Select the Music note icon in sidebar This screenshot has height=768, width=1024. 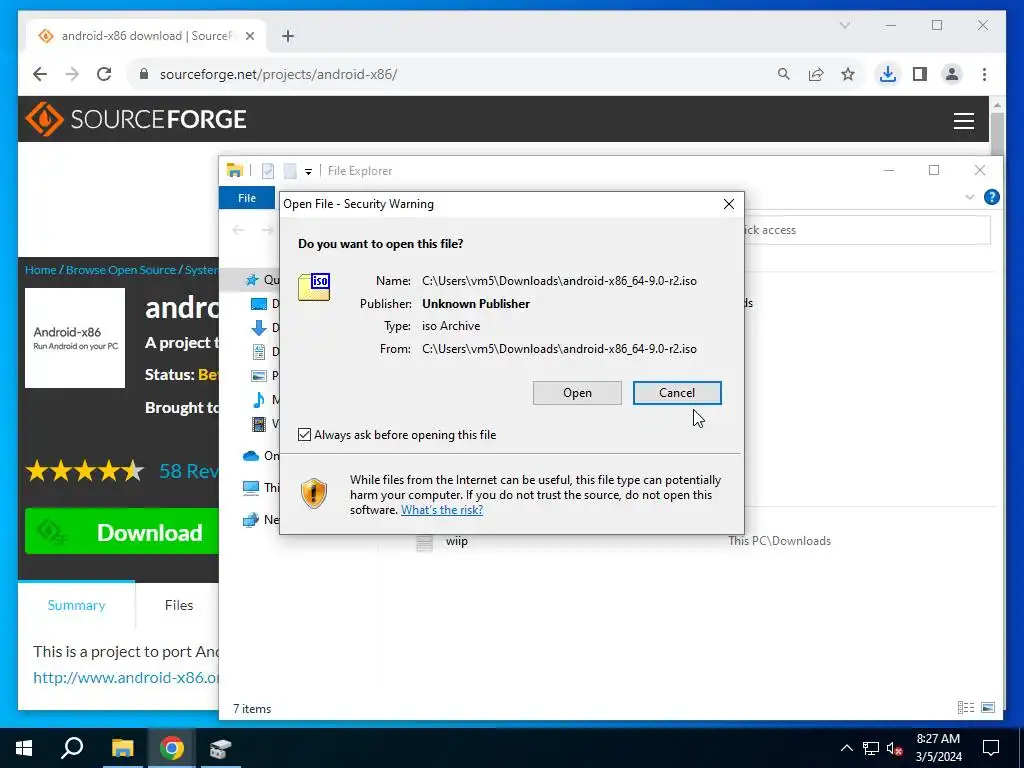point(259,400)
